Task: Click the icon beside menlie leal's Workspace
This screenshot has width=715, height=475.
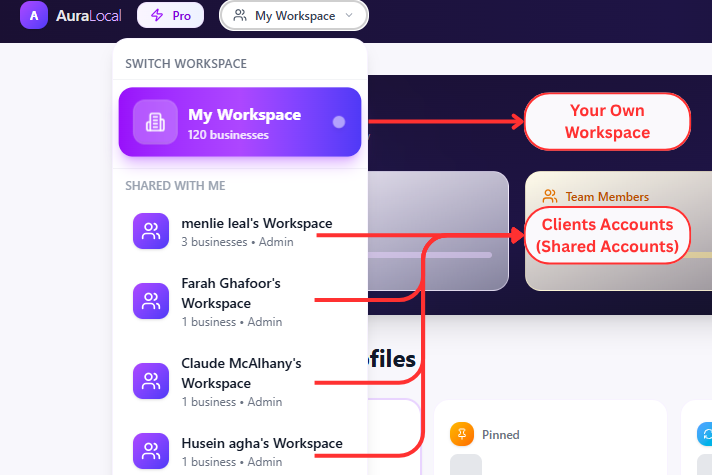Action: coord(151,231)
